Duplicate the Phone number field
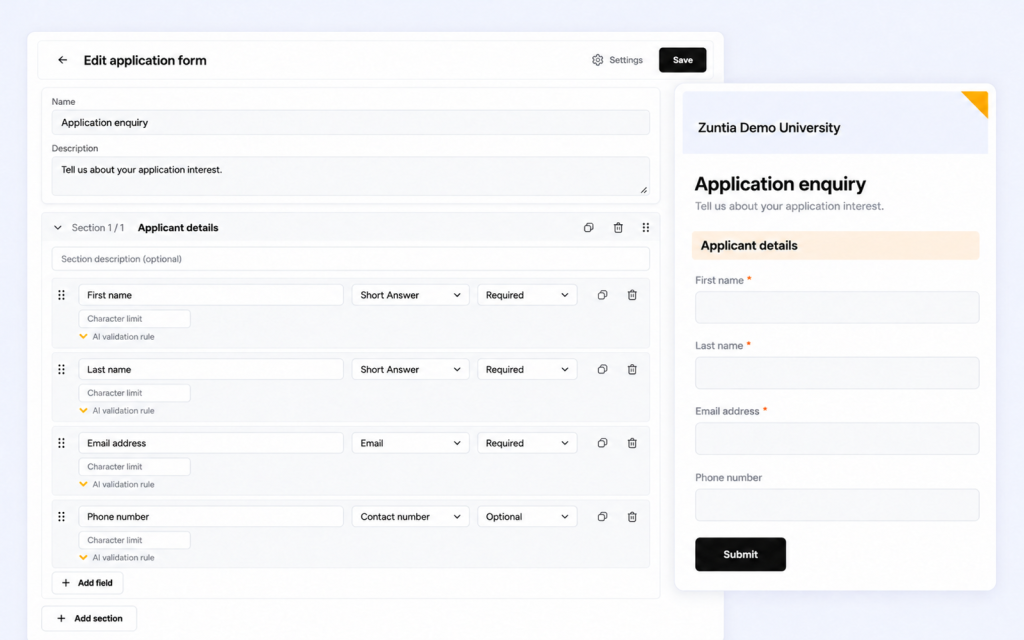Image resolution: width=1024 pixels, height=640 pixels. [602, 517]
